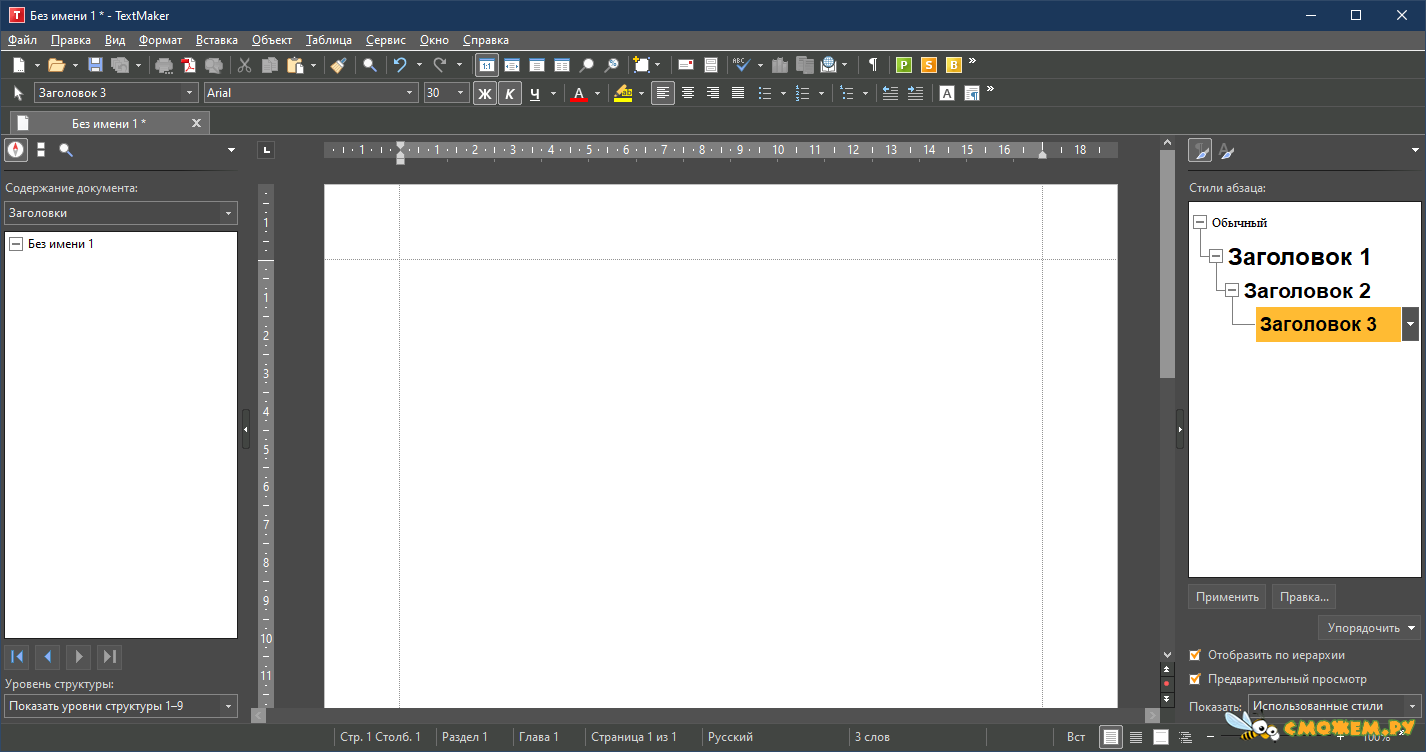Apply the red font color A
1426x752 pixels.
tap(578, 93)
